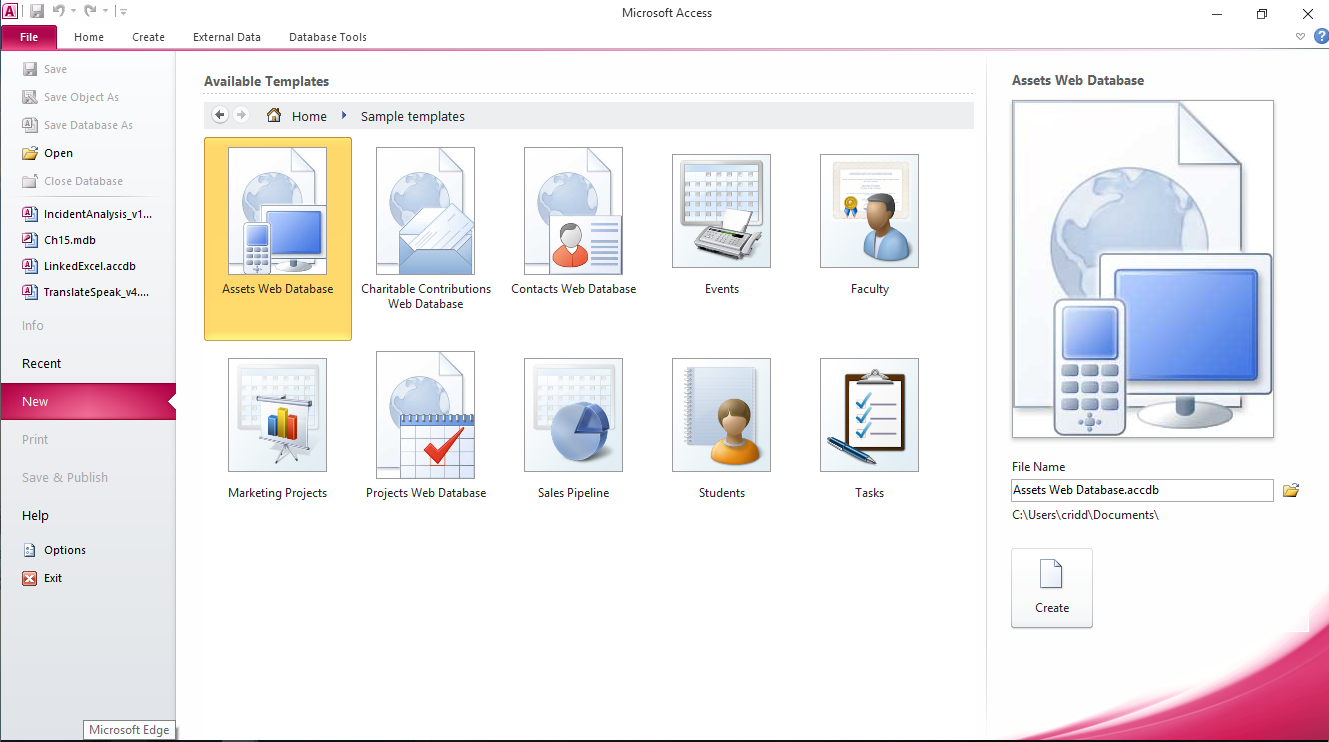Viewport: 1329px width, 742px height.
Task: Select the Events template icon
Action: tap(721, 211)
